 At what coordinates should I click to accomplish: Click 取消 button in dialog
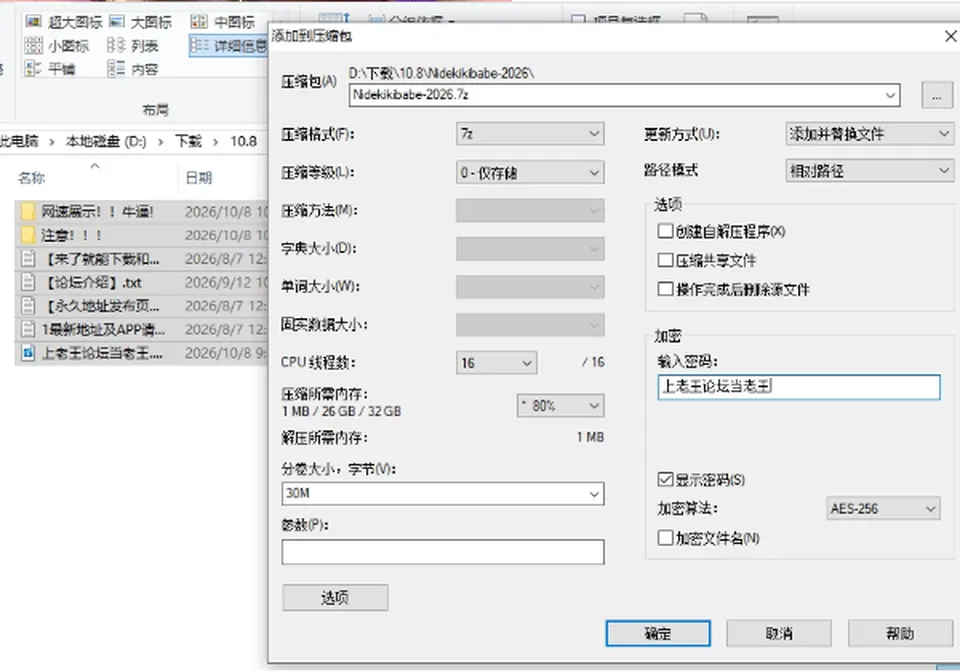point(779,633)
